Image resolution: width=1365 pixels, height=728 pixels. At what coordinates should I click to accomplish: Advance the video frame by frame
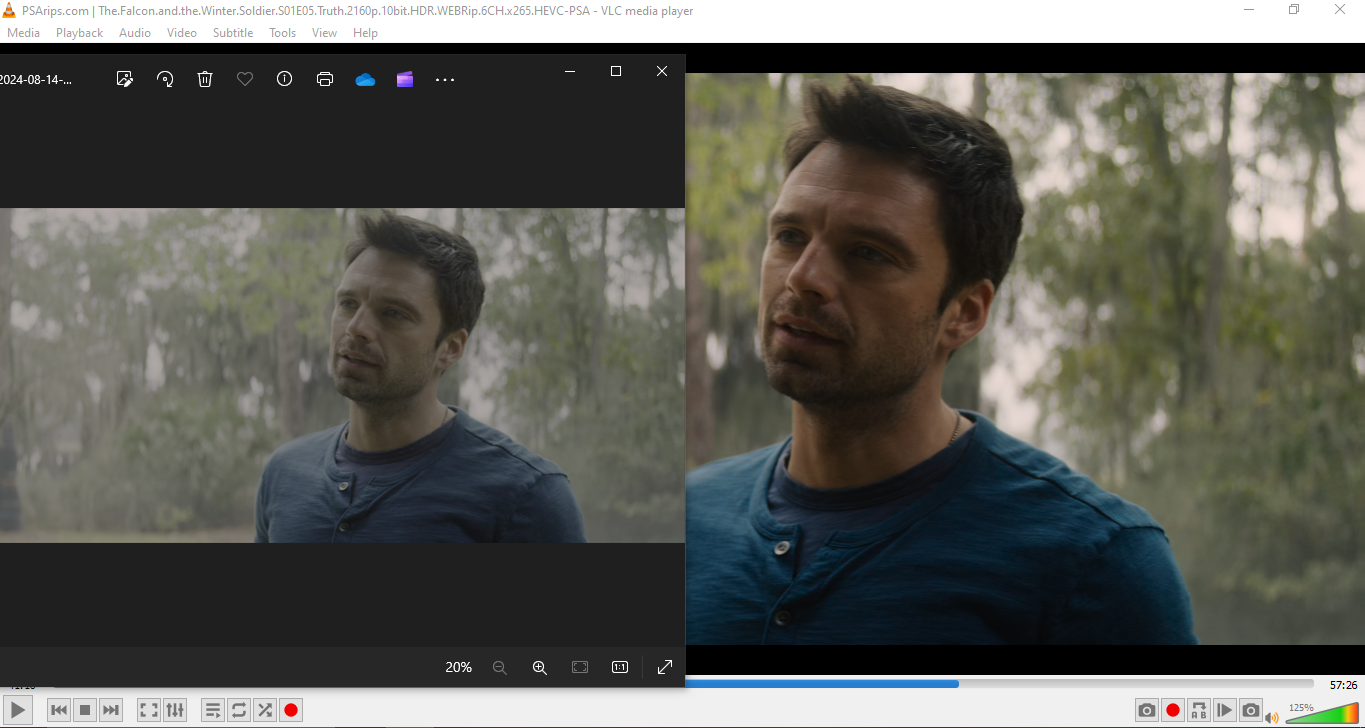tap(1225, 710)
